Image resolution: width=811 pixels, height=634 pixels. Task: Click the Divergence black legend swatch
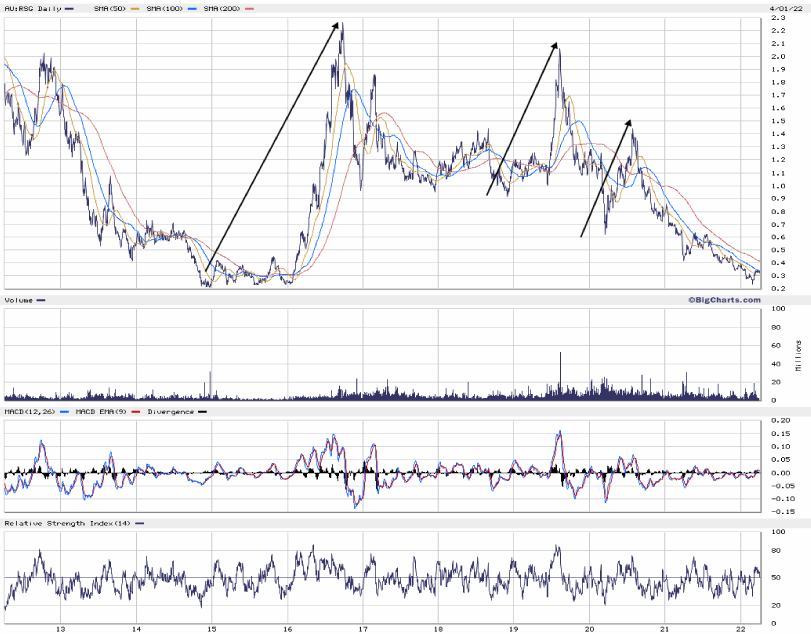click(x=201, y=411)
